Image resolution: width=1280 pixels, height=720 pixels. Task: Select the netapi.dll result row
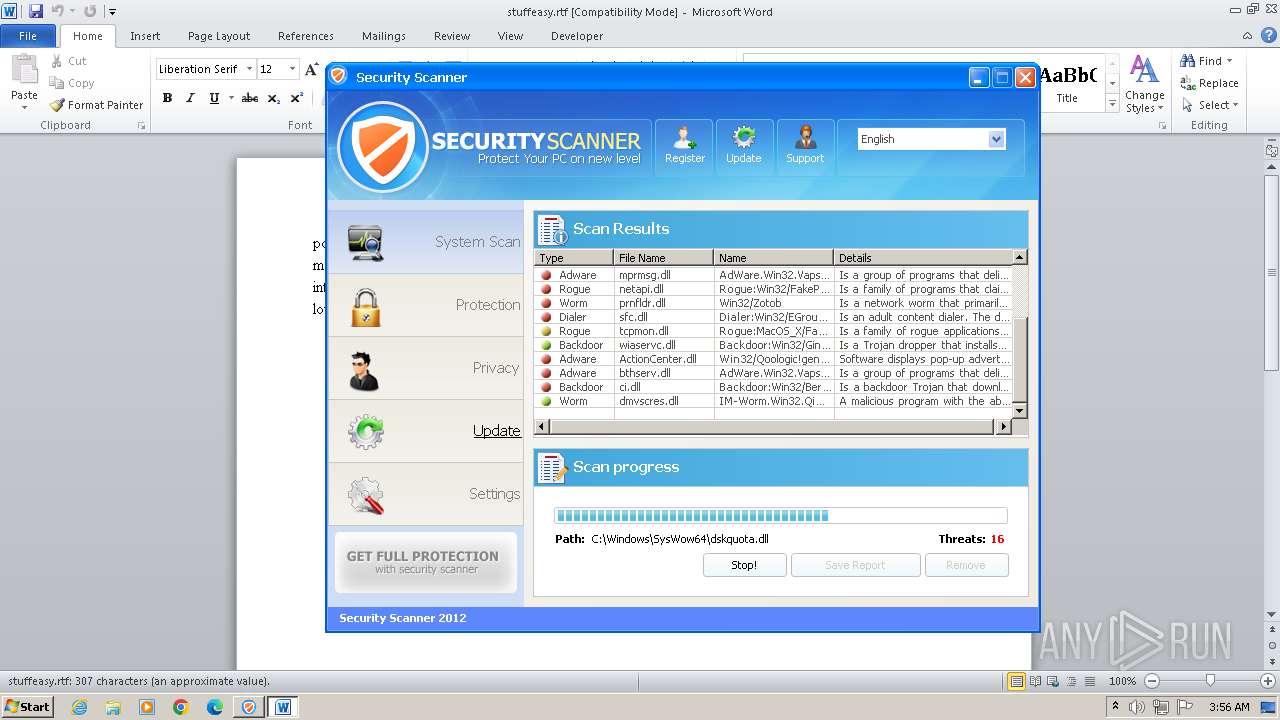pyautogui.click(x=774, y=289)
